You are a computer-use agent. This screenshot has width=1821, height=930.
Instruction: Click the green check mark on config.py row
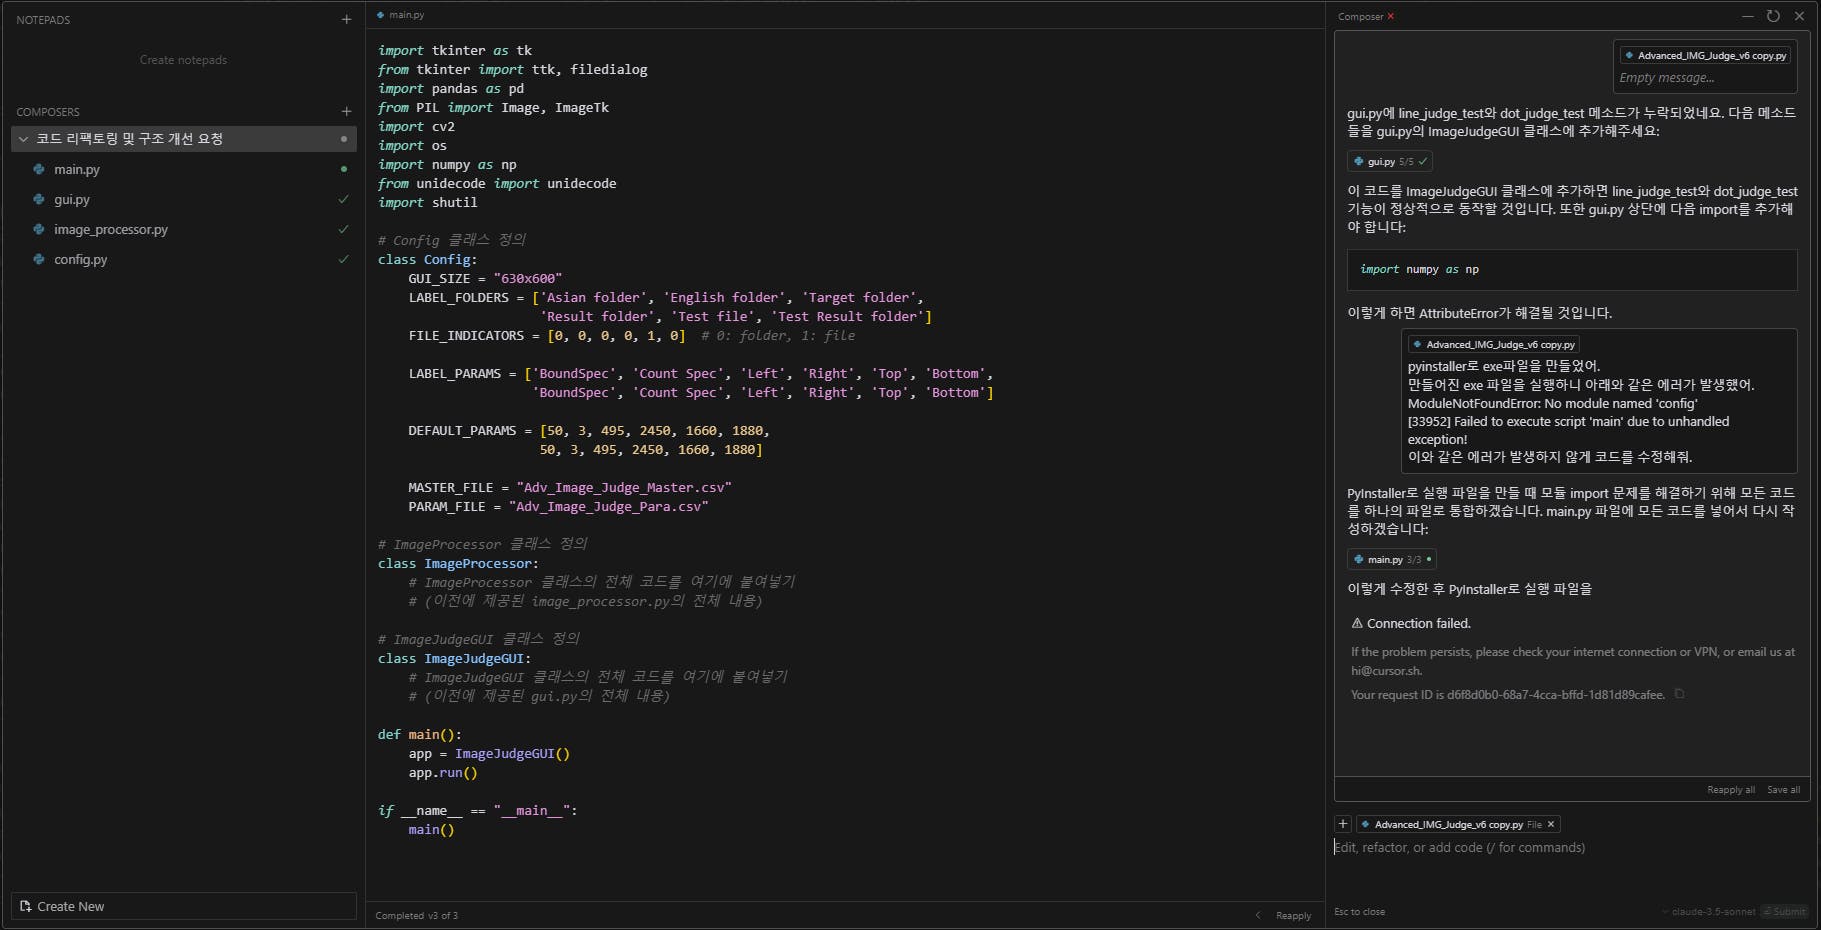pos(344,259)
